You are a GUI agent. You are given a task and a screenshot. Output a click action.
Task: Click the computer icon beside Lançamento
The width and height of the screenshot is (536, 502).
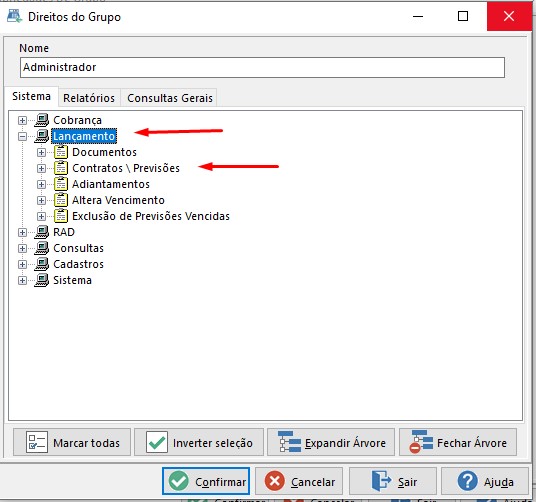coord(42,136)
